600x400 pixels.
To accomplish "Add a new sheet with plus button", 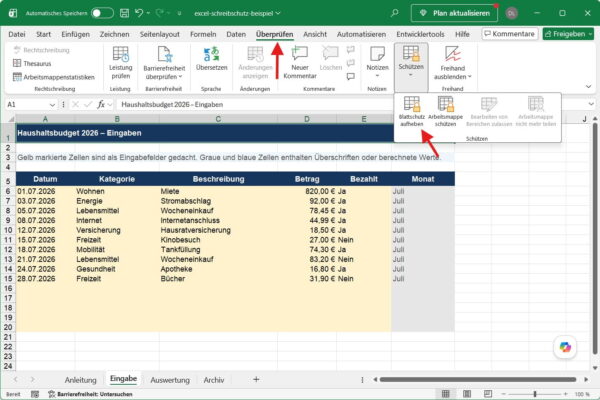I will (256, 379).
